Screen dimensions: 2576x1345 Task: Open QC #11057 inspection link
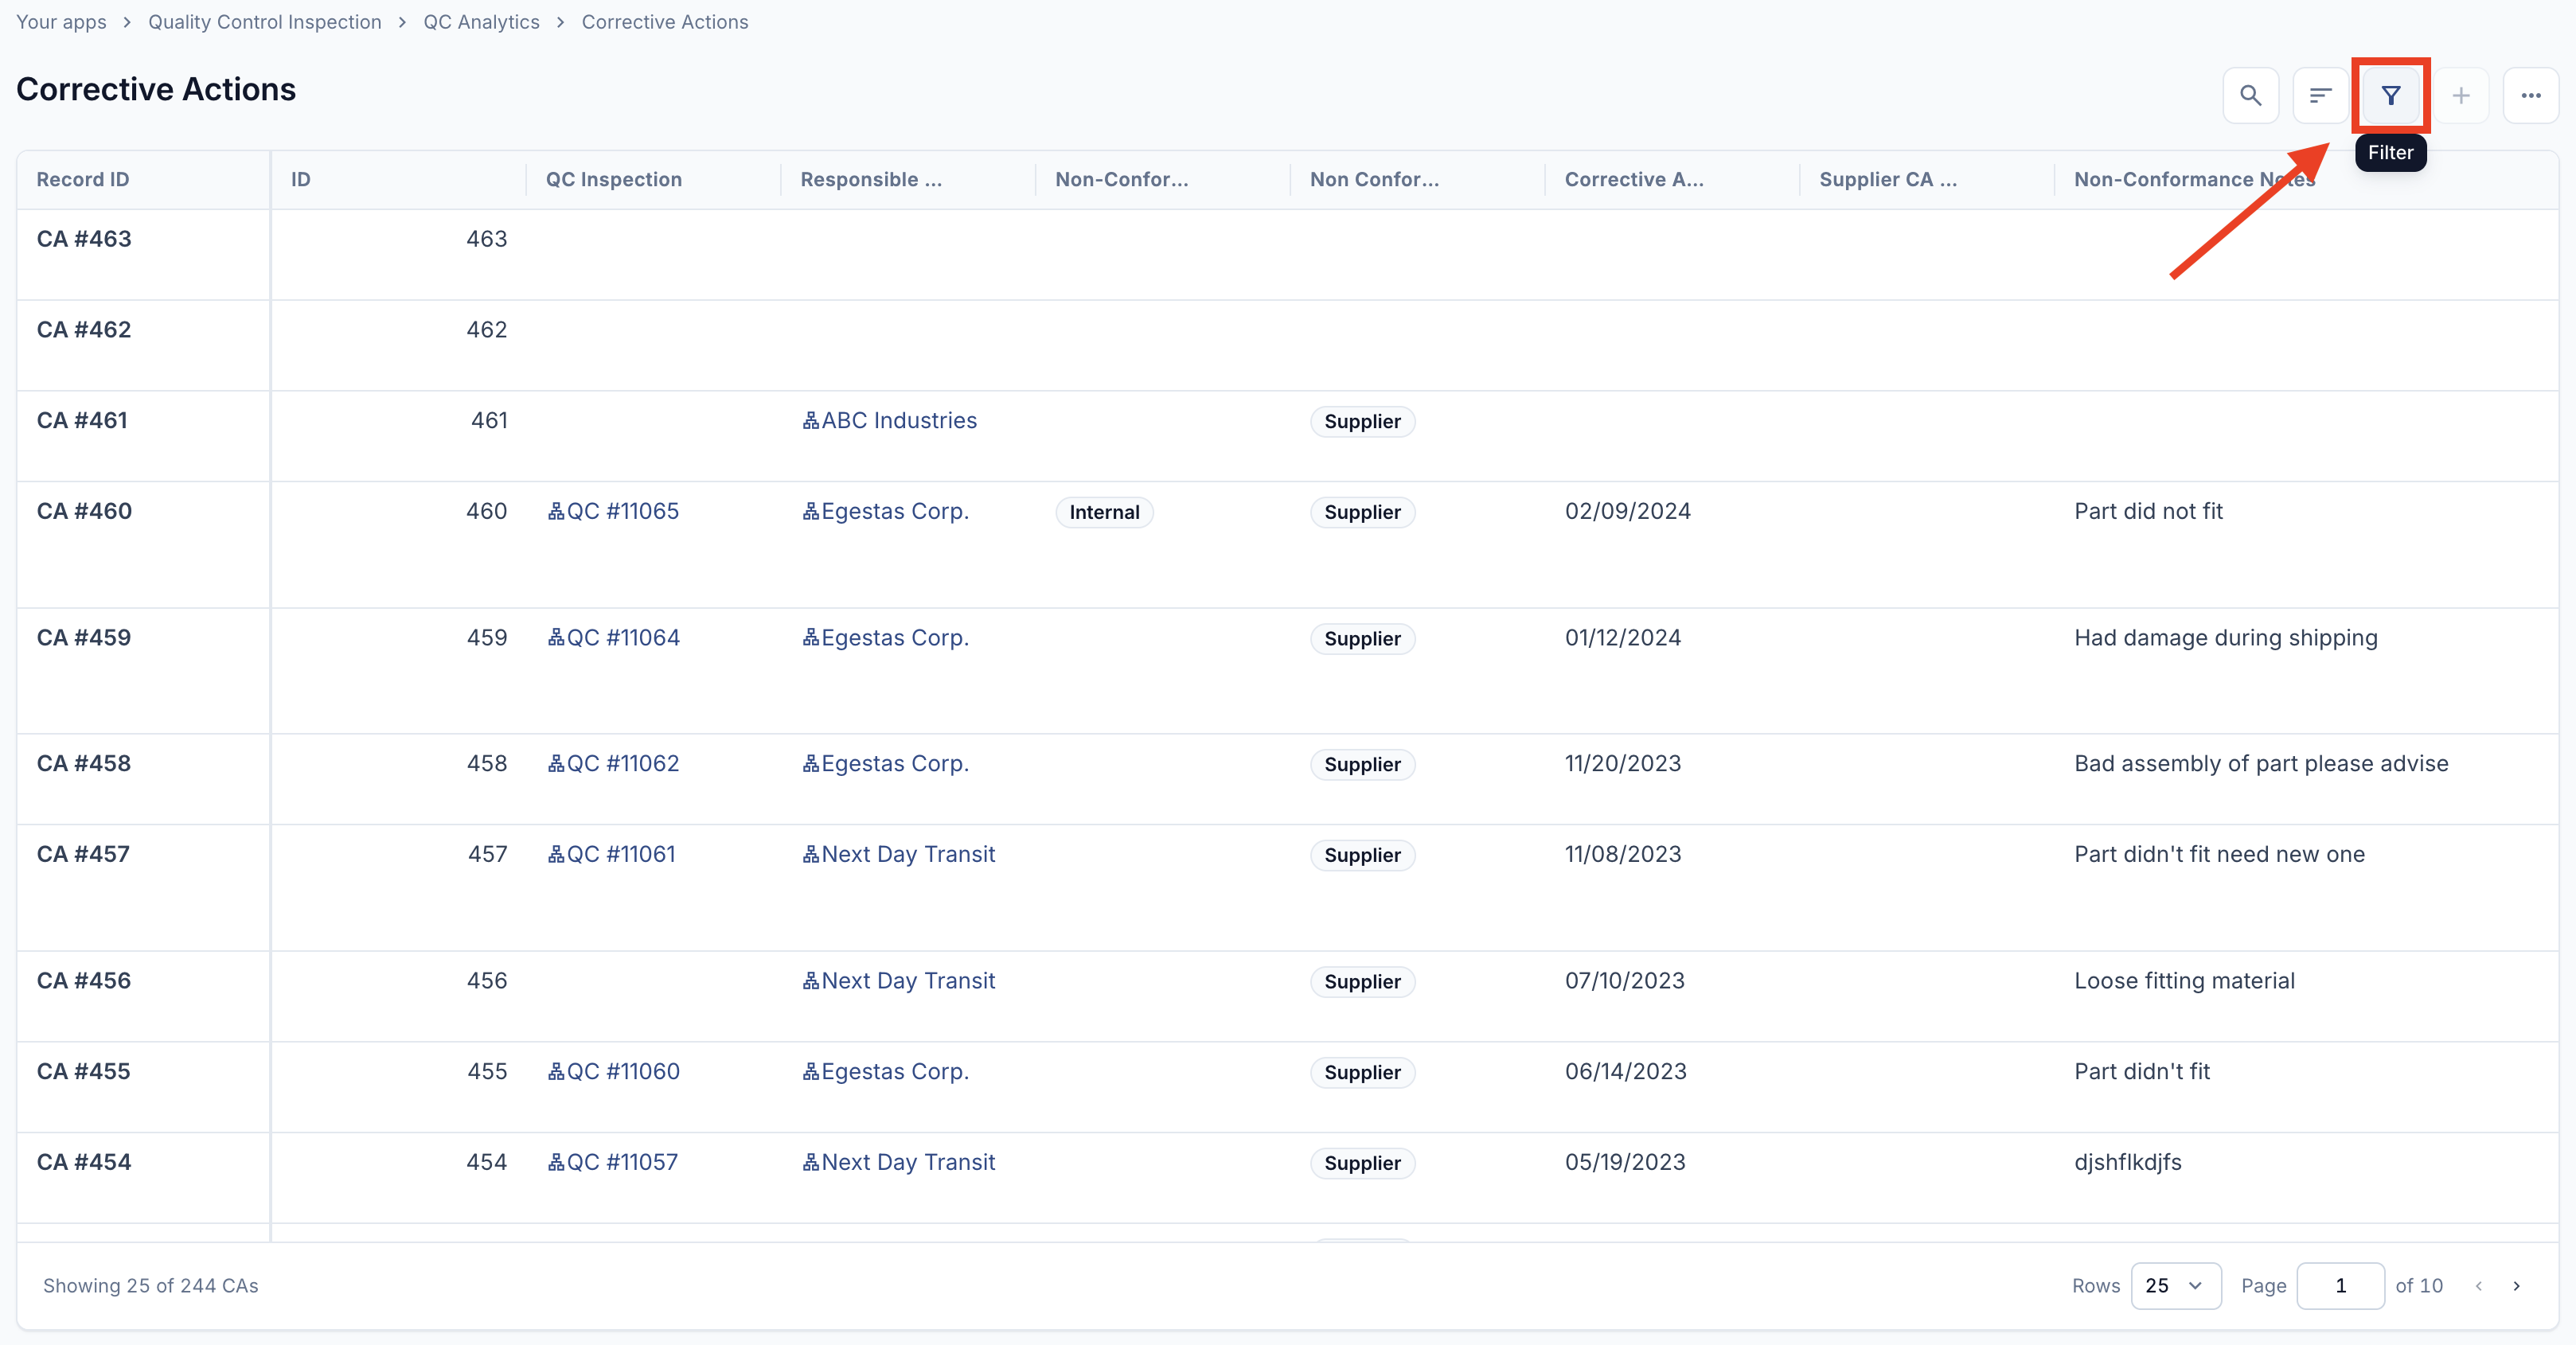pyautogui.click(x=613, y=1163)
